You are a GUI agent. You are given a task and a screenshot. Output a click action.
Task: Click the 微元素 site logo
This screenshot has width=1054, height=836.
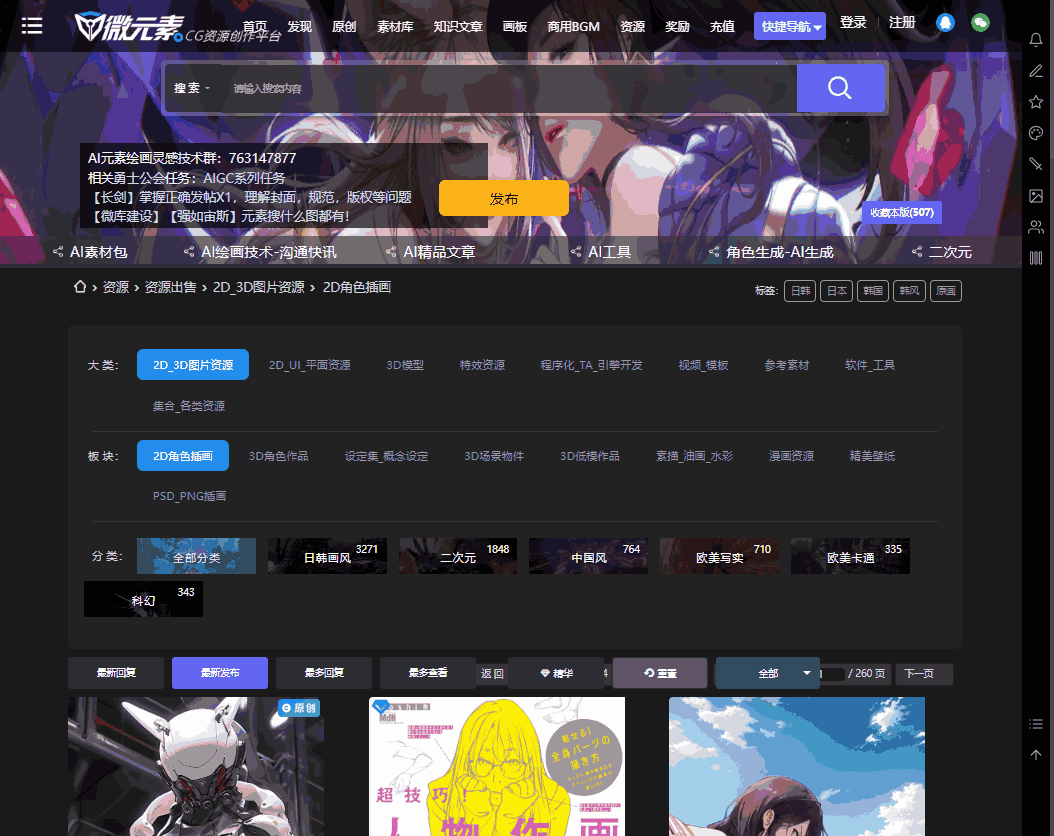click(128, 27)
